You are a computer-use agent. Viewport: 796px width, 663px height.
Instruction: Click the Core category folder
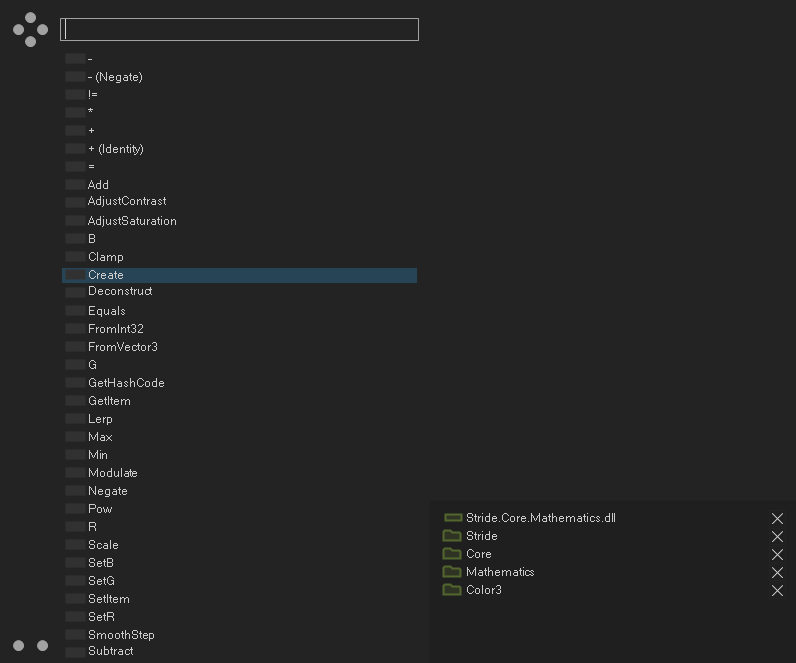(479, 554)
